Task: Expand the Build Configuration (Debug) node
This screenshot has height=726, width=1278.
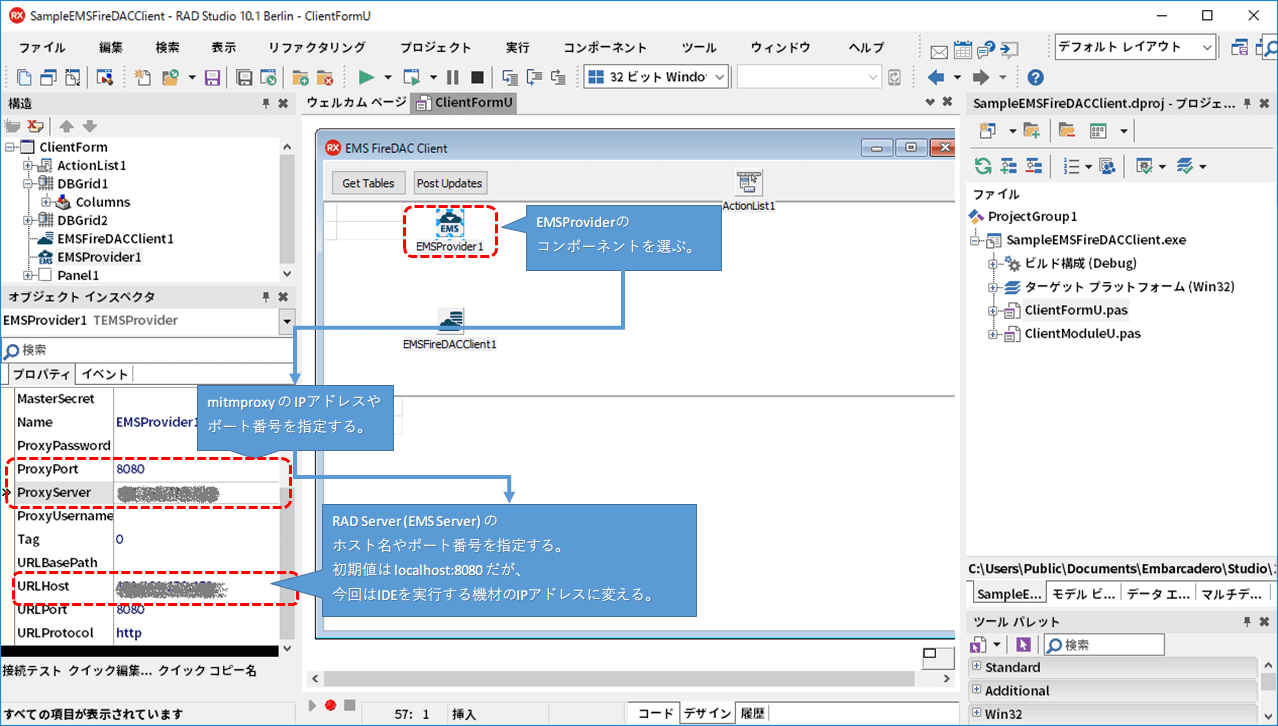Action: tap(994, 263)
